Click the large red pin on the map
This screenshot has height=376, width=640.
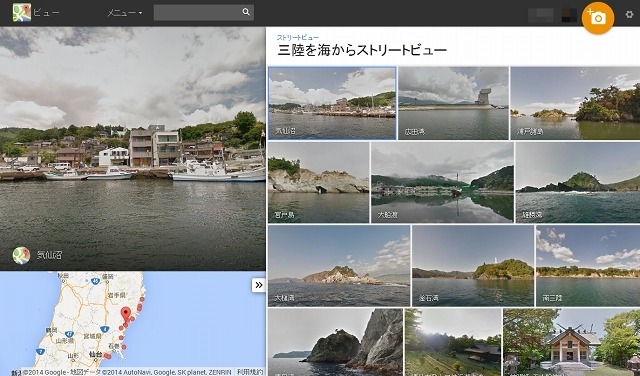pyautogui.click(x=126, y=315)
